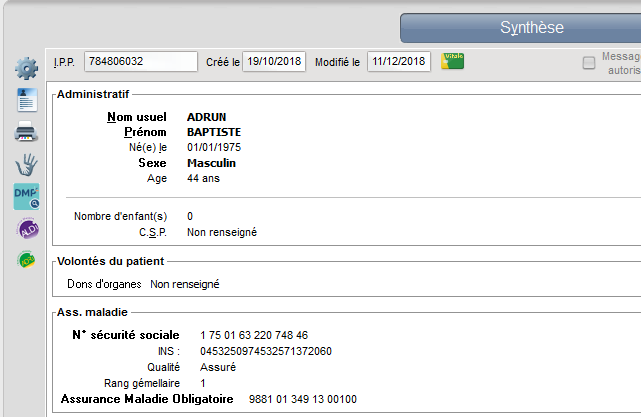Toggle the Message autorisé checkbox
This screenshot has height=417, width=641.
point(589,63)
